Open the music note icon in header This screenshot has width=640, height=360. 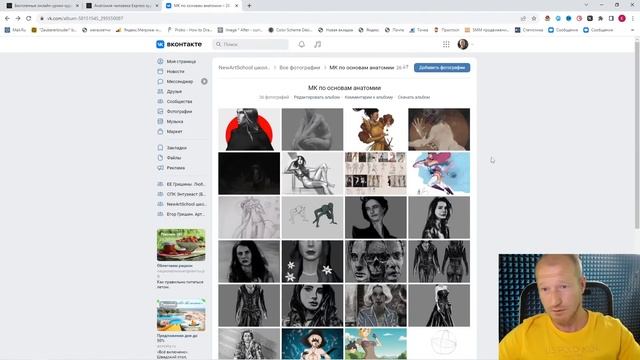pos(318,44)
